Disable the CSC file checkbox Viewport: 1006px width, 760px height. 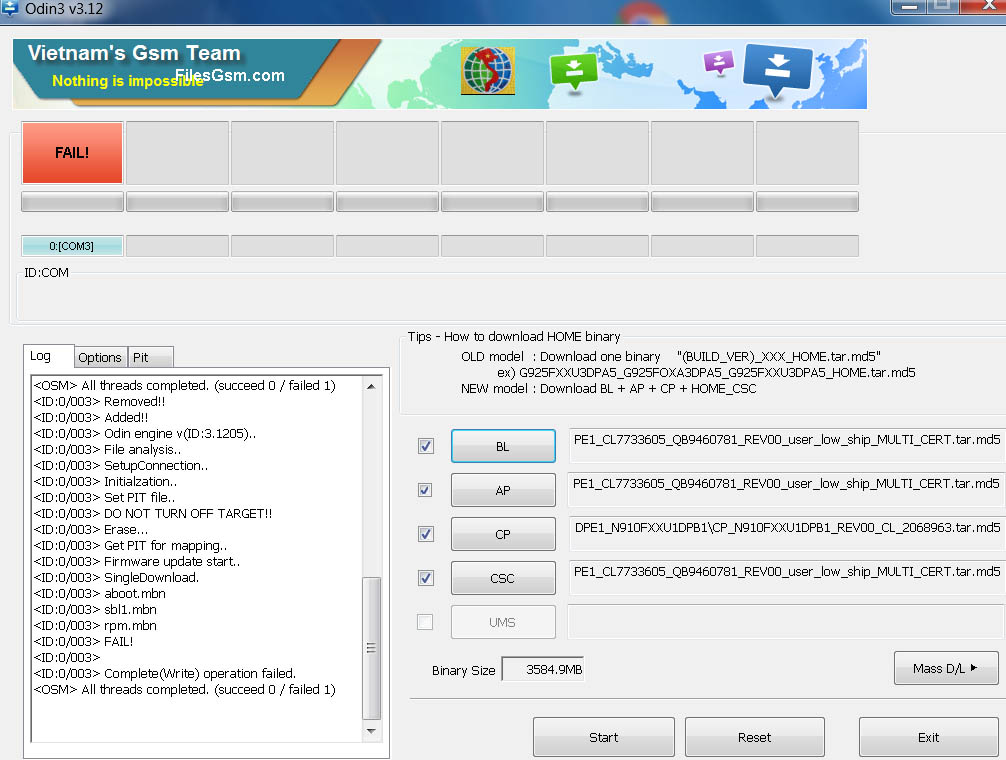[x=426, y=578]
